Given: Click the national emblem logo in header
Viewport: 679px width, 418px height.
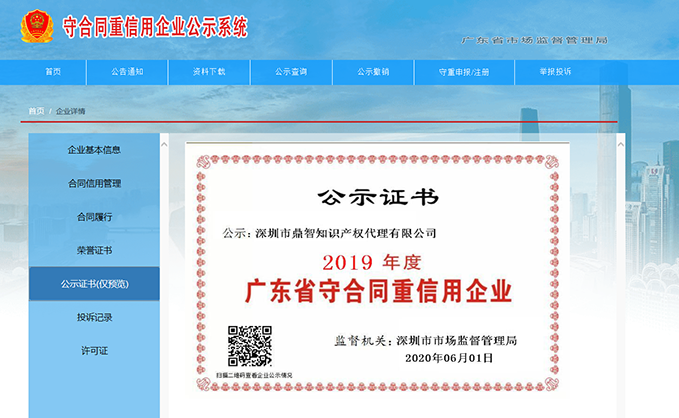Looking at the screenshot, I should click(37, 26).
